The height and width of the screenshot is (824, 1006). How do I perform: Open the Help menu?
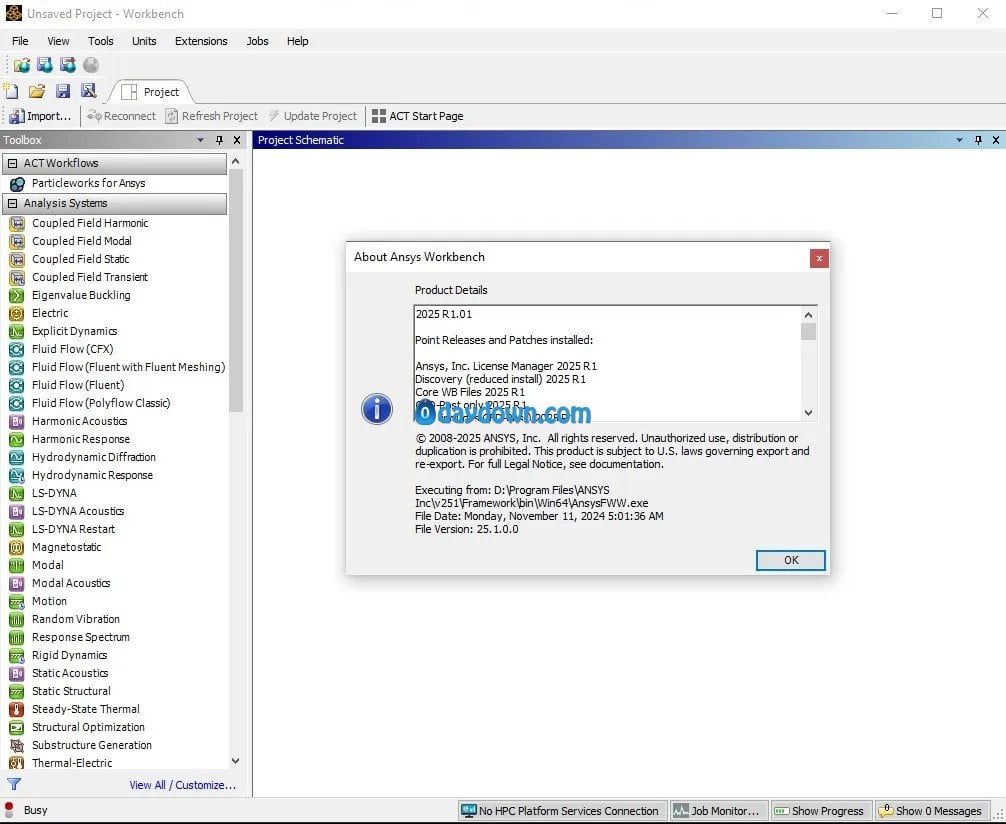click(297, 41)
